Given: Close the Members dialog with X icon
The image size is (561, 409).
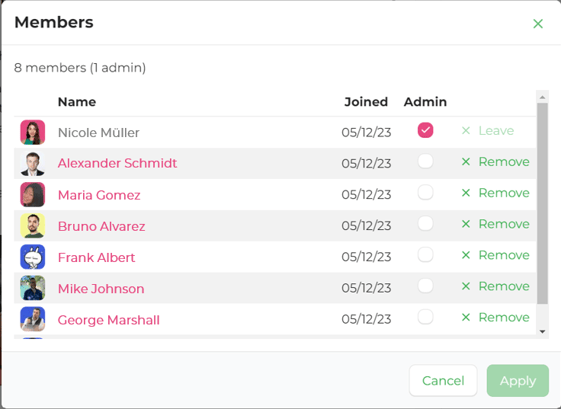Looking at the screenshot, I should pyautogui.click(x=538, y=24).
